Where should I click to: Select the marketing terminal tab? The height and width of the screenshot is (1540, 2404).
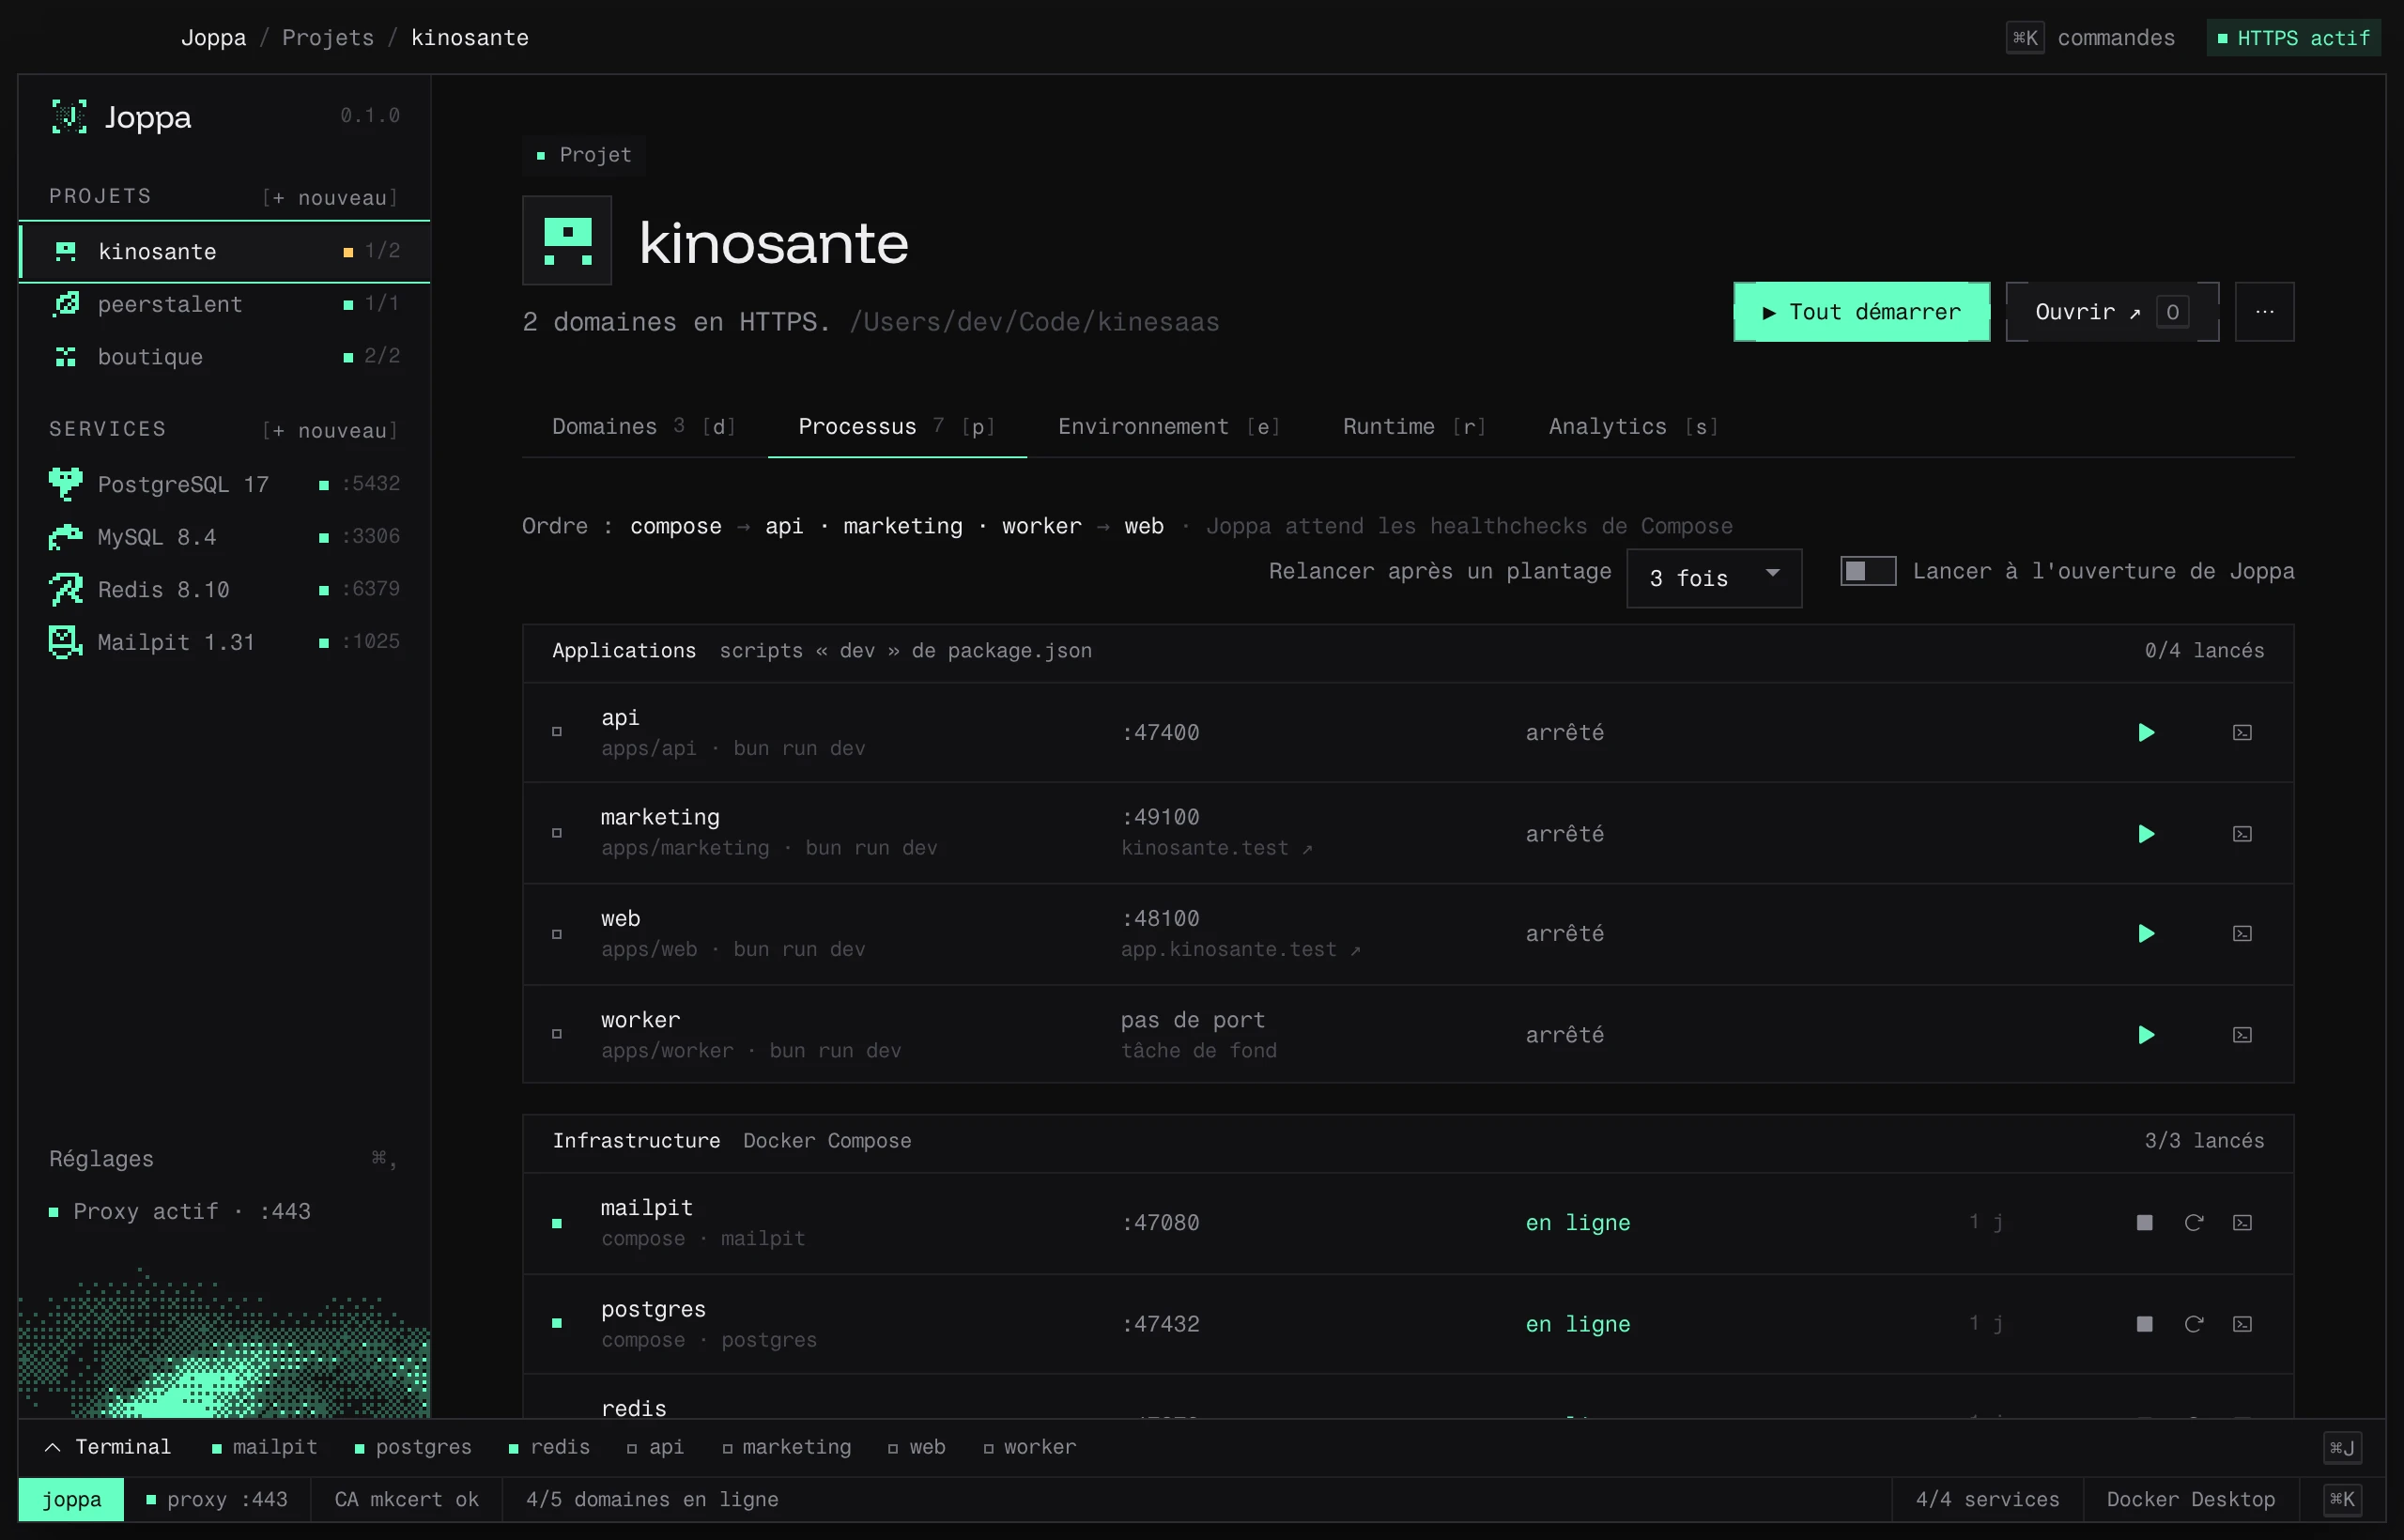point(787,1447)
